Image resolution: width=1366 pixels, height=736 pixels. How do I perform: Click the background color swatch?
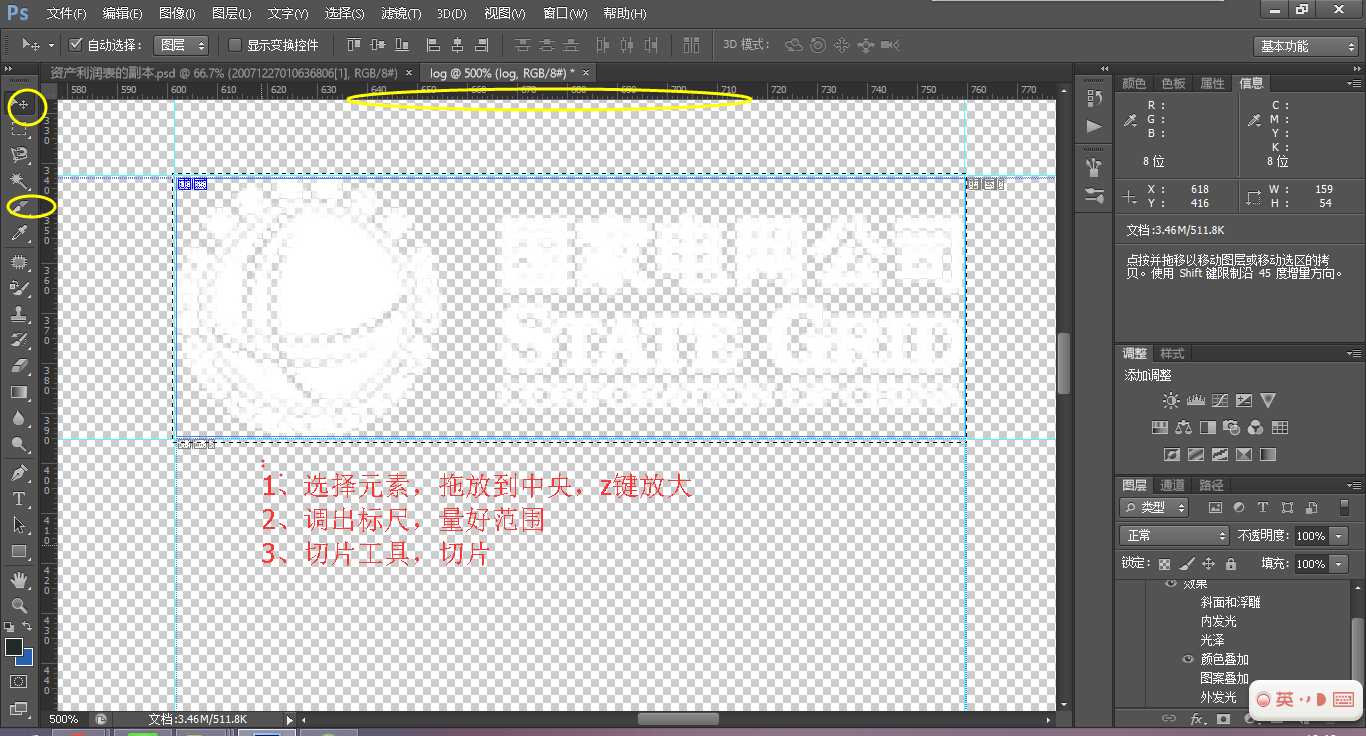(25, 658)
